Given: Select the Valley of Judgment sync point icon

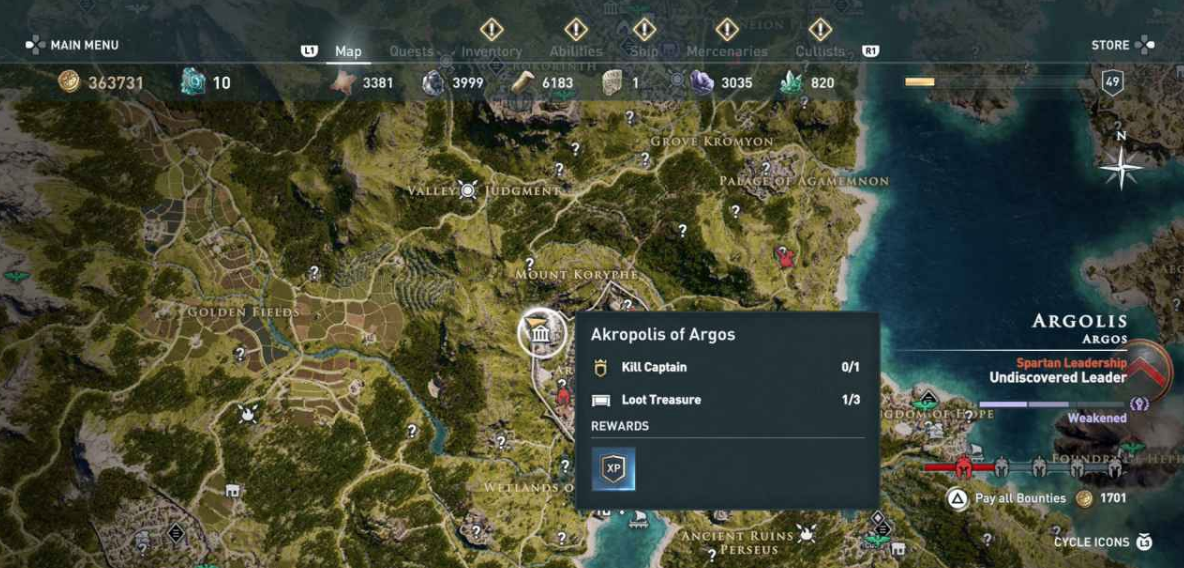Looking at the screenshot, I should [468, 190].
